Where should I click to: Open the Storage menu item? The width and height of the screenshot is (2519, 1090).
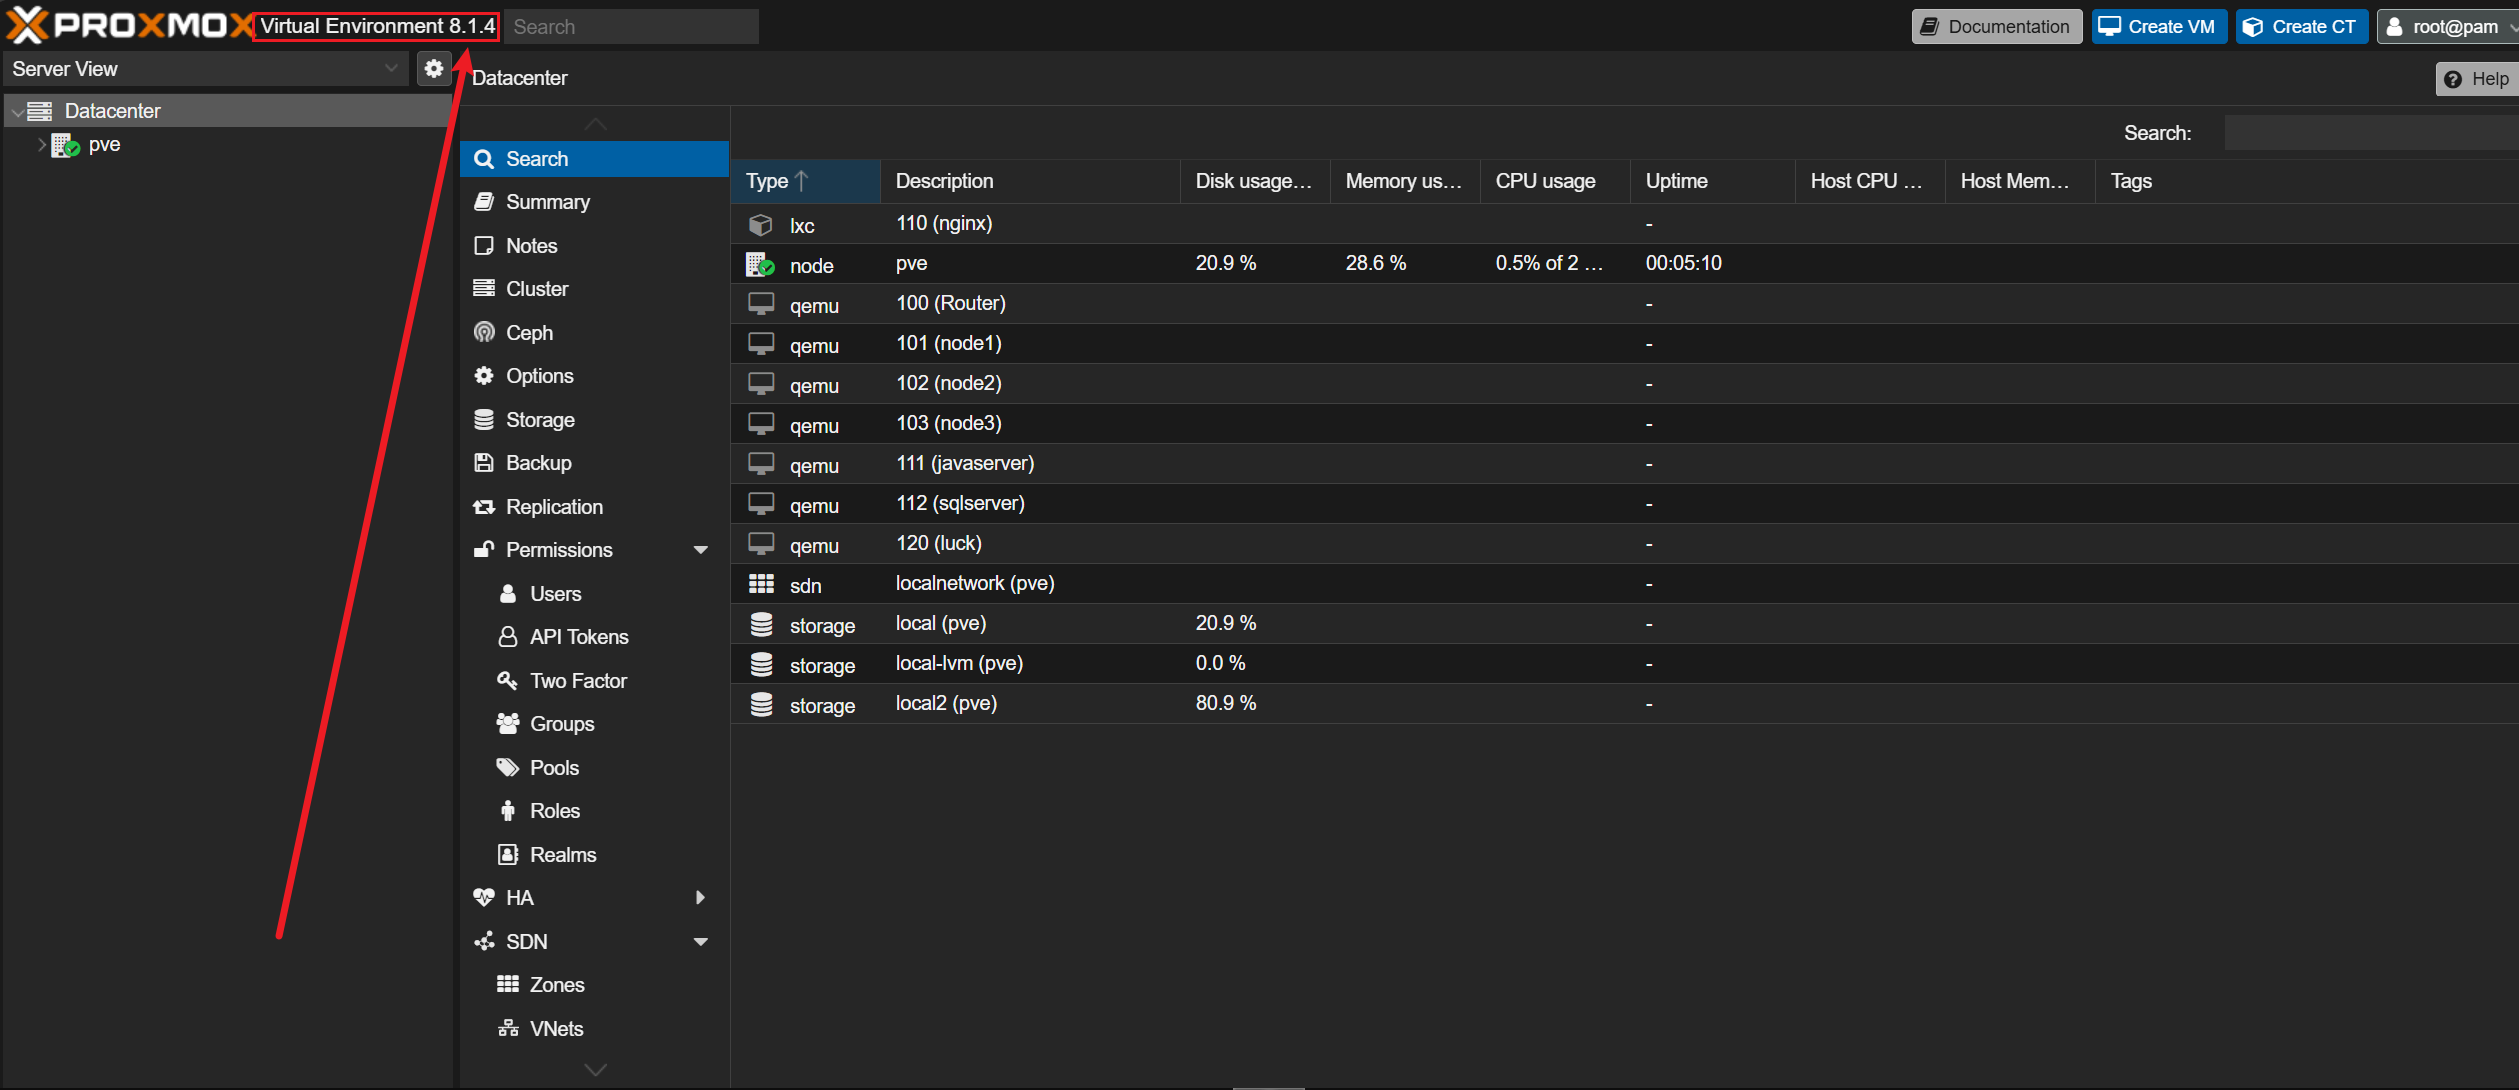click(x=539, y=420)
